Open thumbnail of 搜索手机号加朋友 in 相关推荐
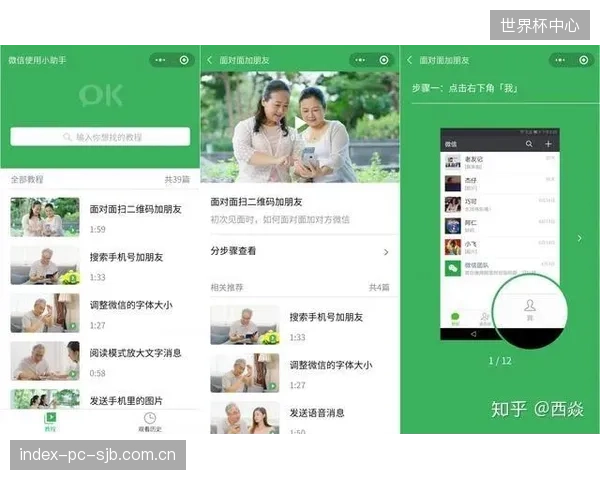Image resolution: width=600 pixels, height=480 pixels. click(x=245, y=325)
